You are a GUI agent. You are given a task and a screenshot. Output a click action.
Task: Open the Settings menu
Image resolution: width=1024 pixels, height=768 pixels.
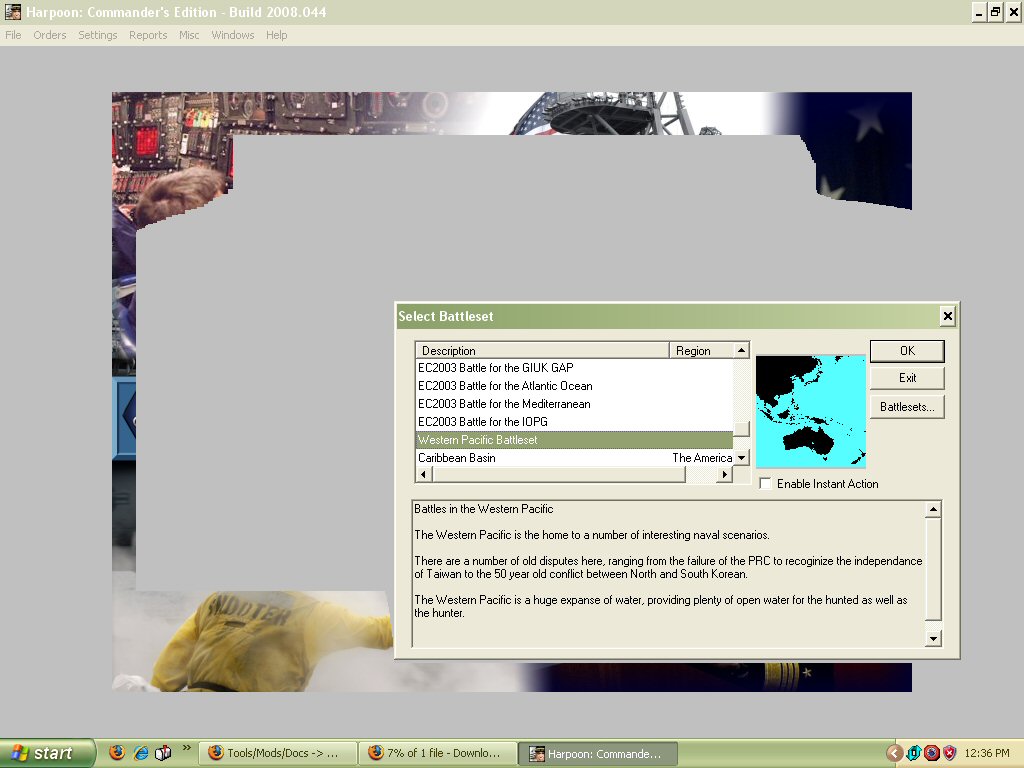coord(97,35)
